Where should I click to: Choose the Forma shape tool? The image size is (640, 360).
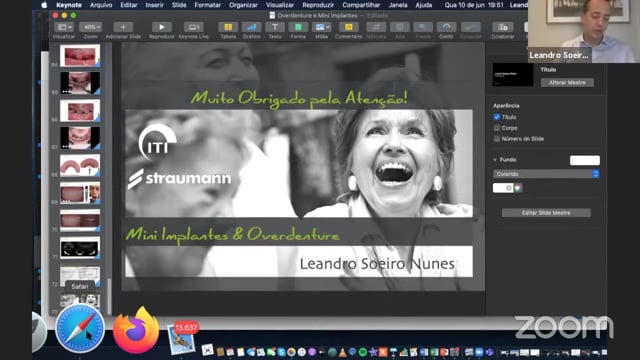tap(298, 27)
